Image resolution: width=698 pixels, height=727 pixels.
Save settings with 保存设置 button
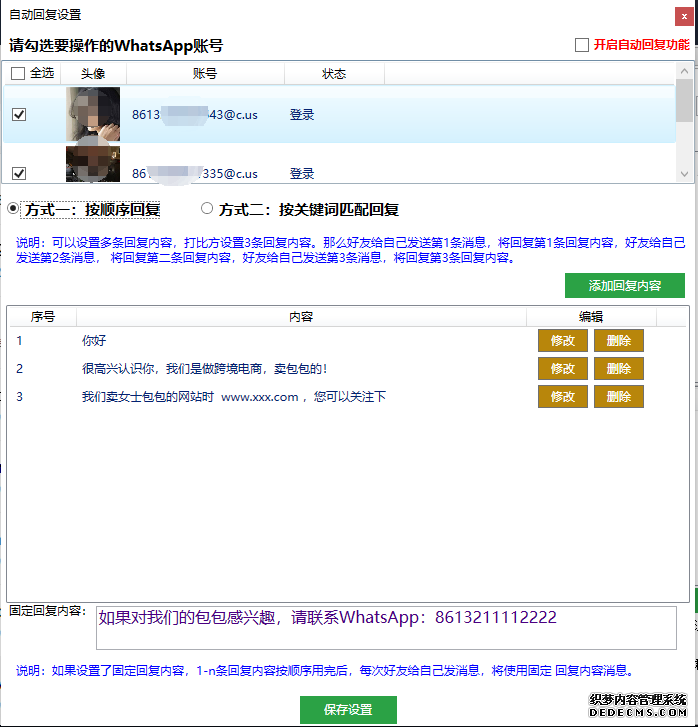point(348,709)
